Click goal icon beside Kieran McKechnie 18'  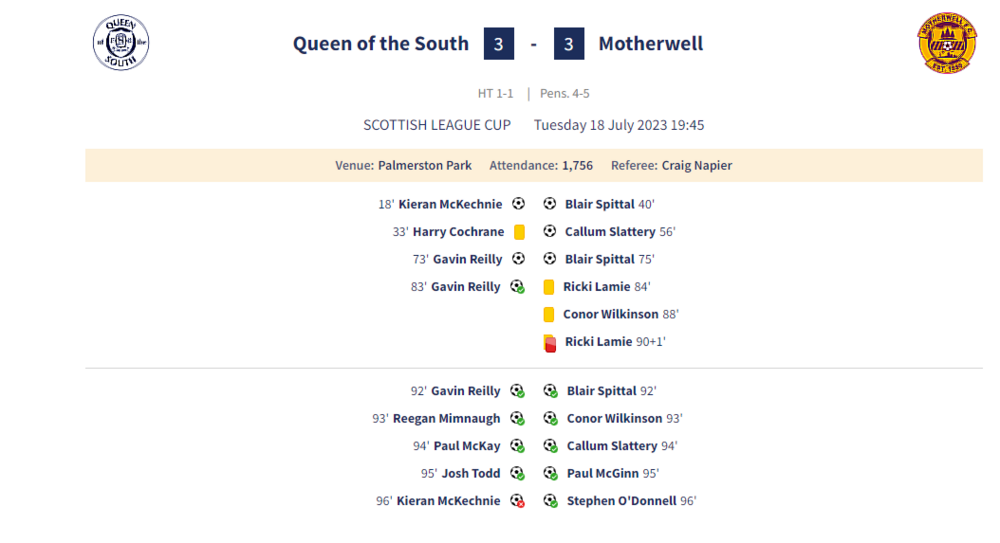point(518,204)
